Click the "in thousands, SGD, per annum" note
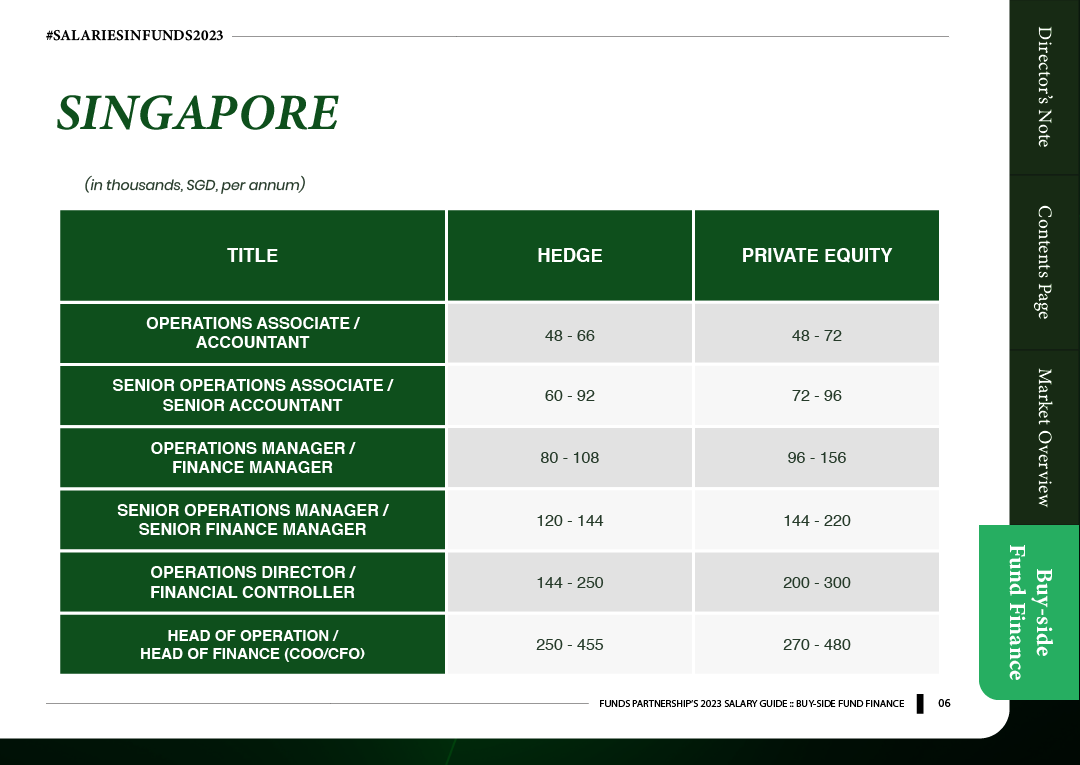The image size is (1080, 765). (195, 185)
